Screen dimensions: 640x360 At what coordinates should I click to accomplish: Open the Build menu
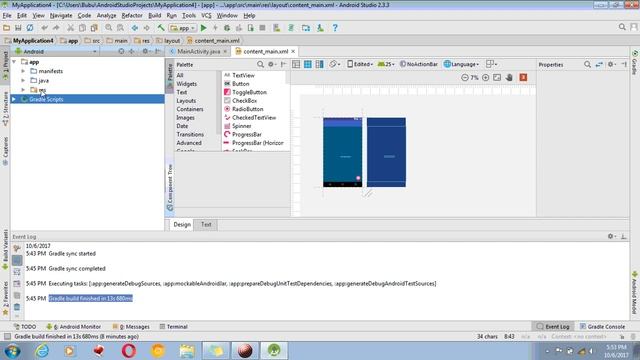(x=154, y=16)
